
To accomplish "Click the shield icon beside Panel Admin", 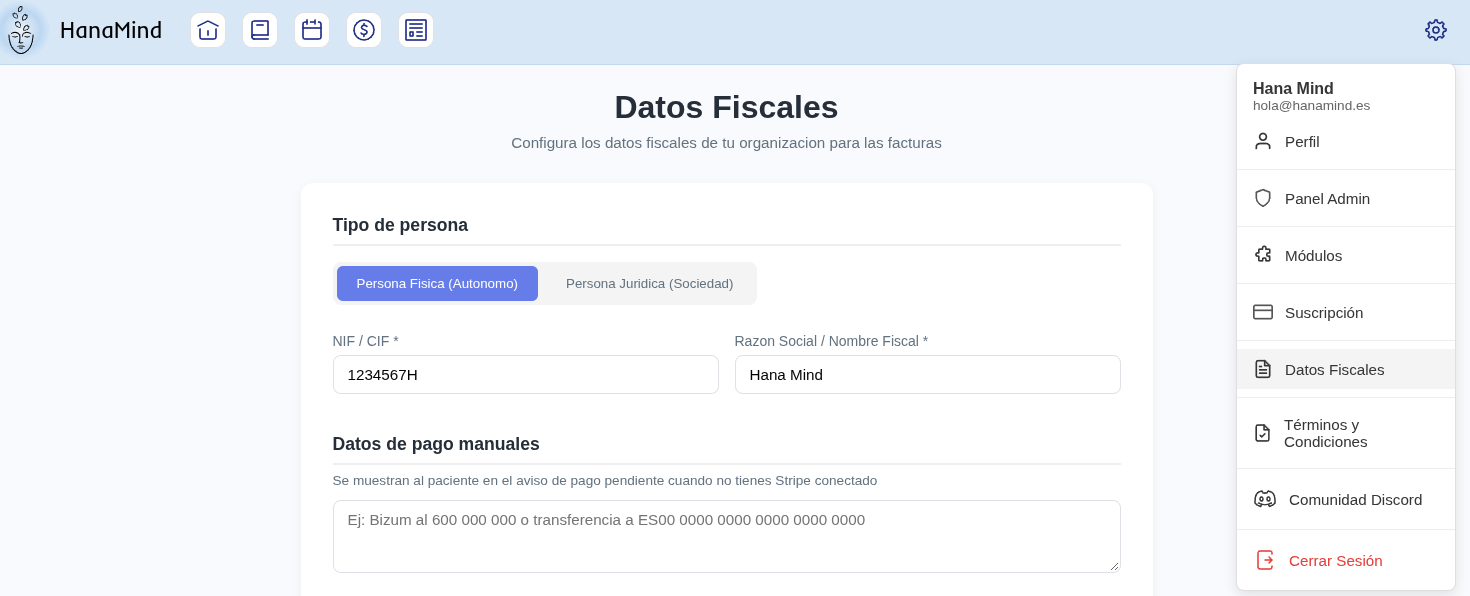I will (1263, 198).
